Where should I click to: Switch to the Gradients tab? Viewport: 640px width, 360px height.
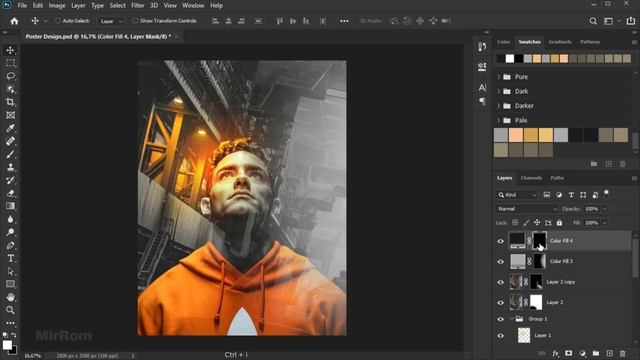click(x=560, y=42)
